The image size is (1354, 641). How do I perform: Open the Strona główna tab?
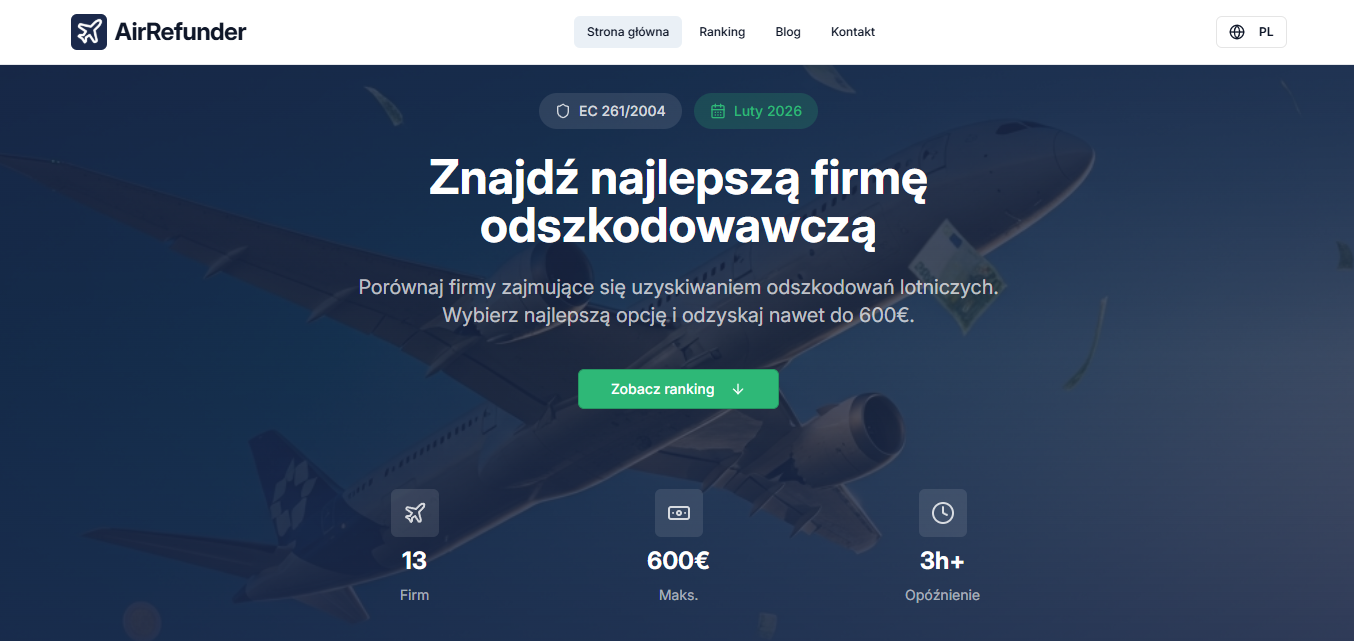(x=628, y=32)
